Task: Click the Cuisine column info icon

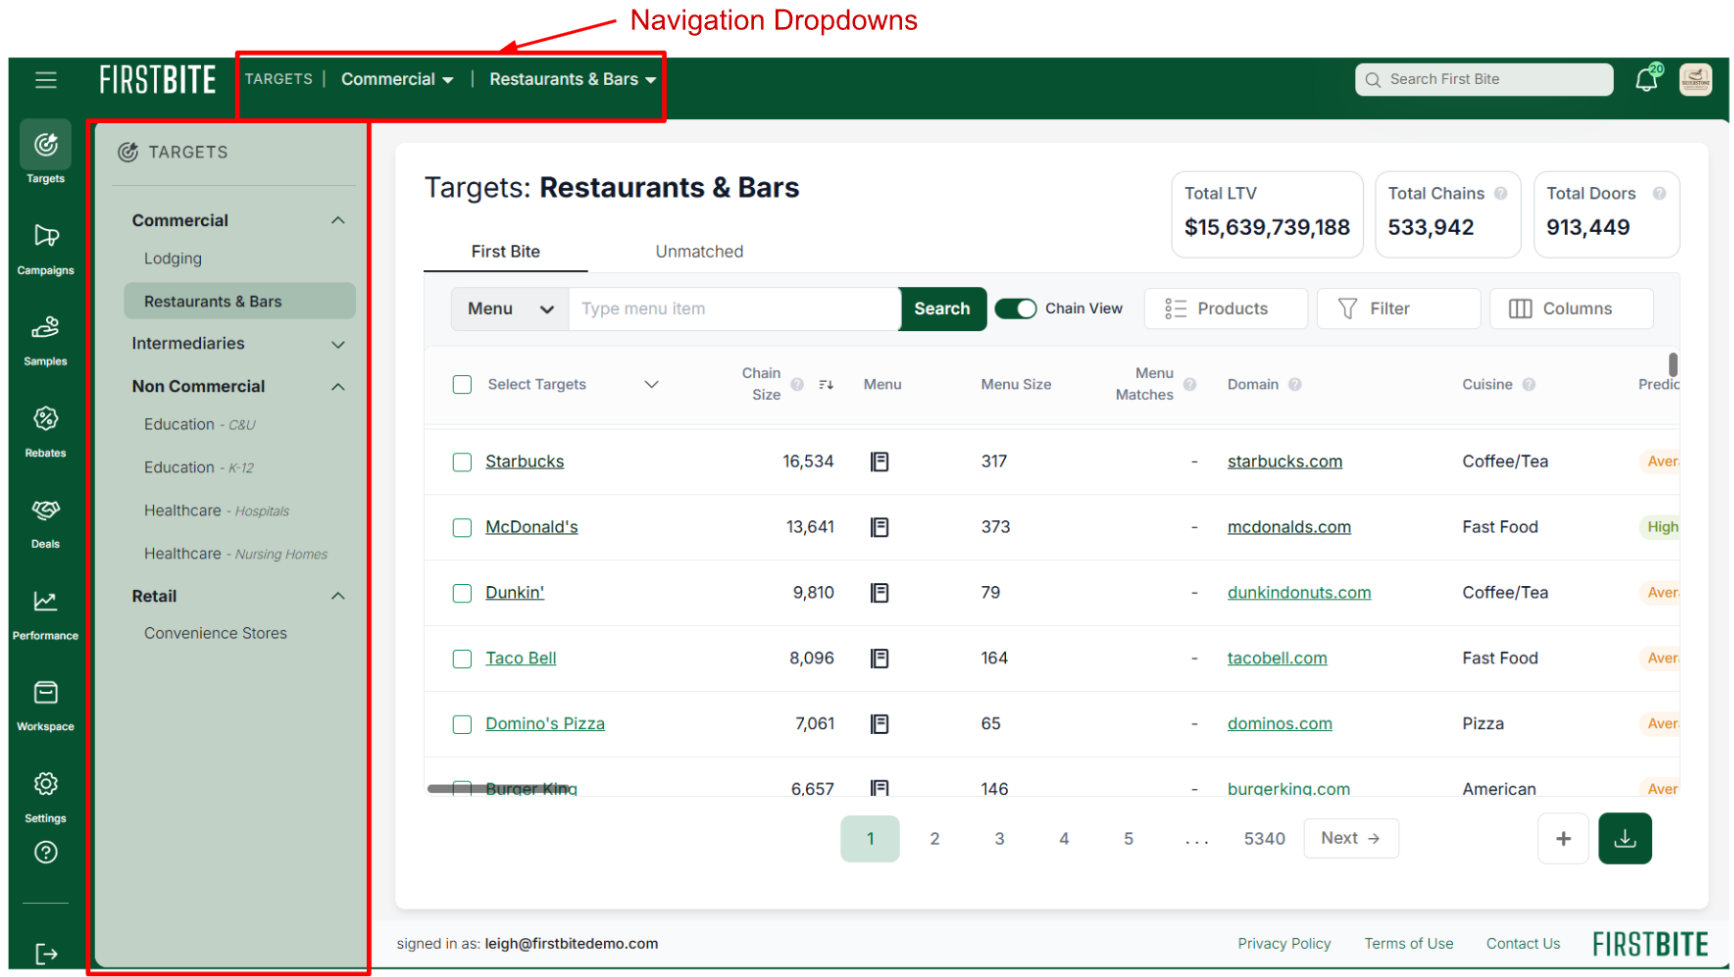Action: pos(1530,385)
